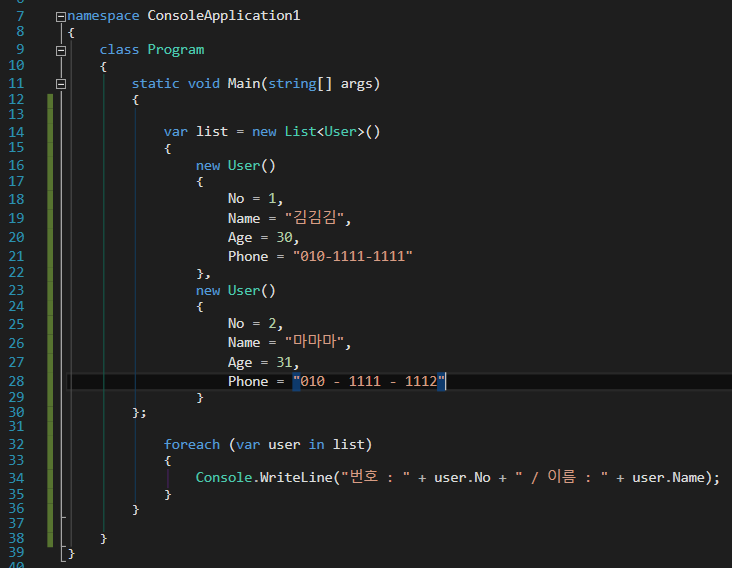
Task: Click No = 1 assignment
Action: 252,199
